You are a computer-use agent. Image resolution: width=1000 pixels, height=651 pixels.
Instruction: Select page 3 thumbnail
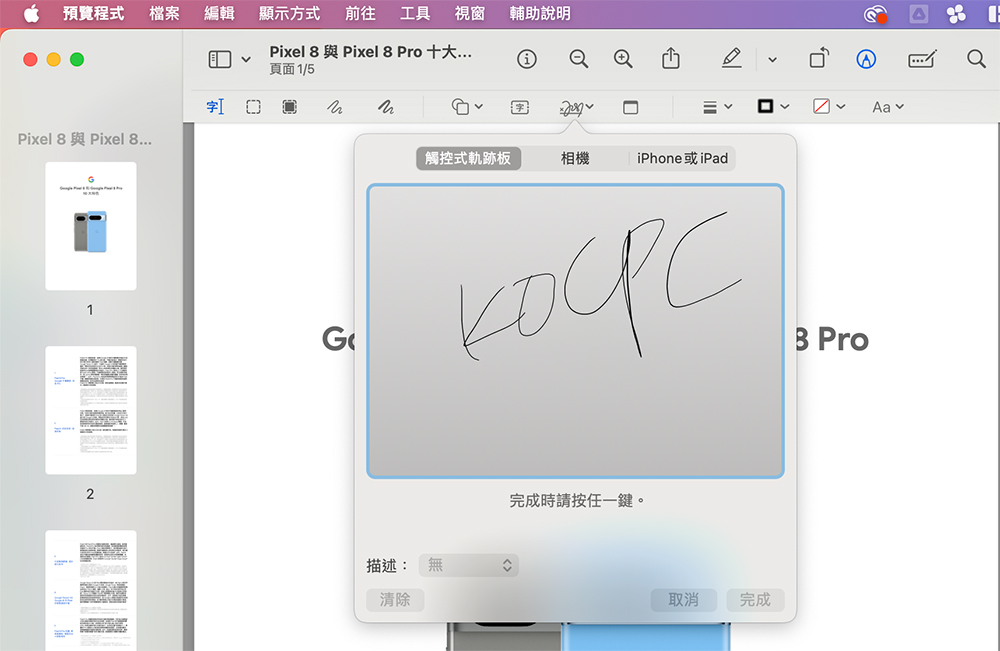91,590
